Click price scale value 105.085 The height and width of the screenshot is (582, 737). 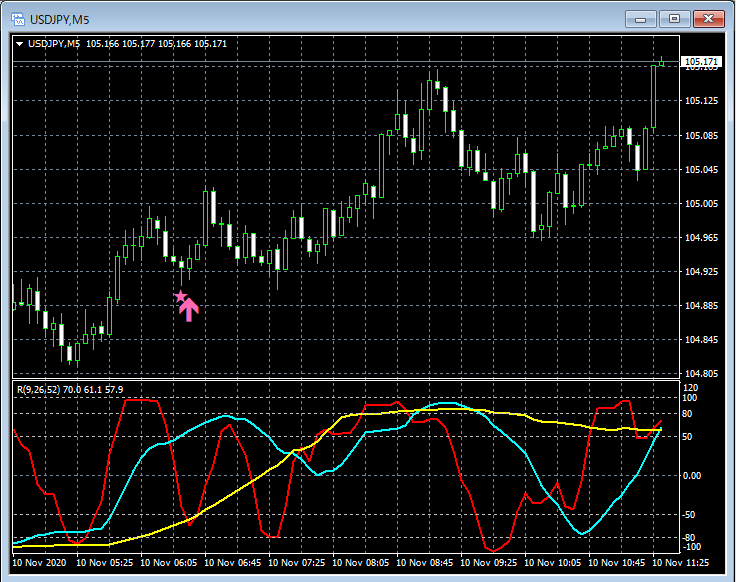701,136
